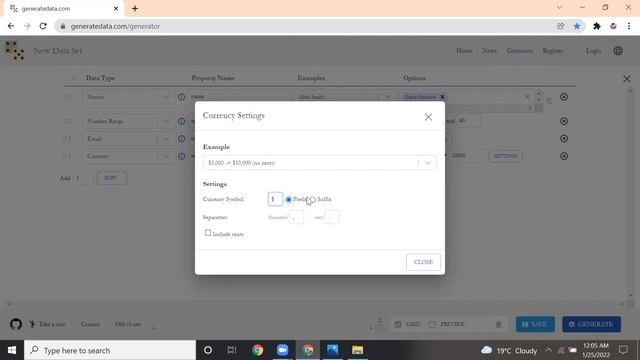Open the GitHub icon link
The image size is (640, 360).
[16, 324]
